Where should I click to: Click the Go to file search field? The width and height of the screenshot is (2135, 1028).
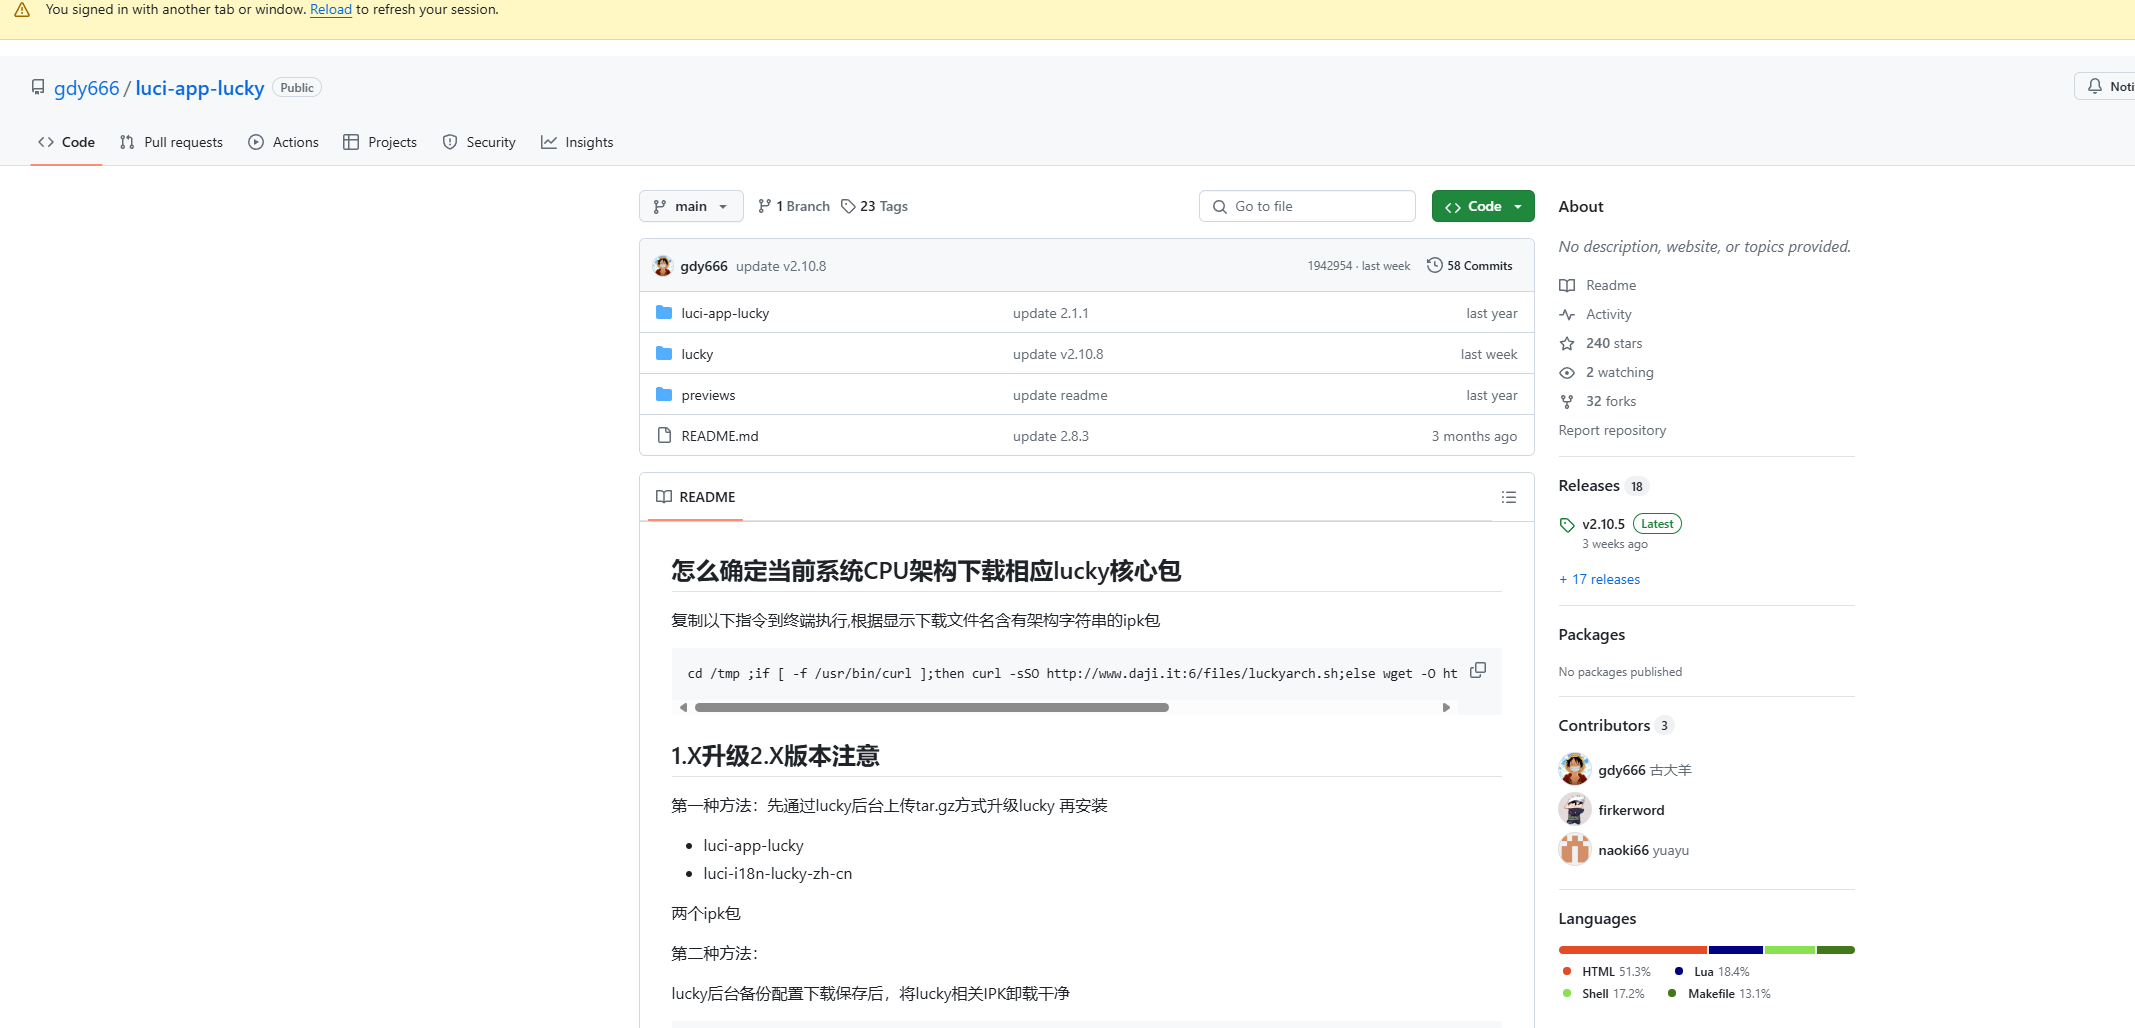click(x=1306, y=206)
